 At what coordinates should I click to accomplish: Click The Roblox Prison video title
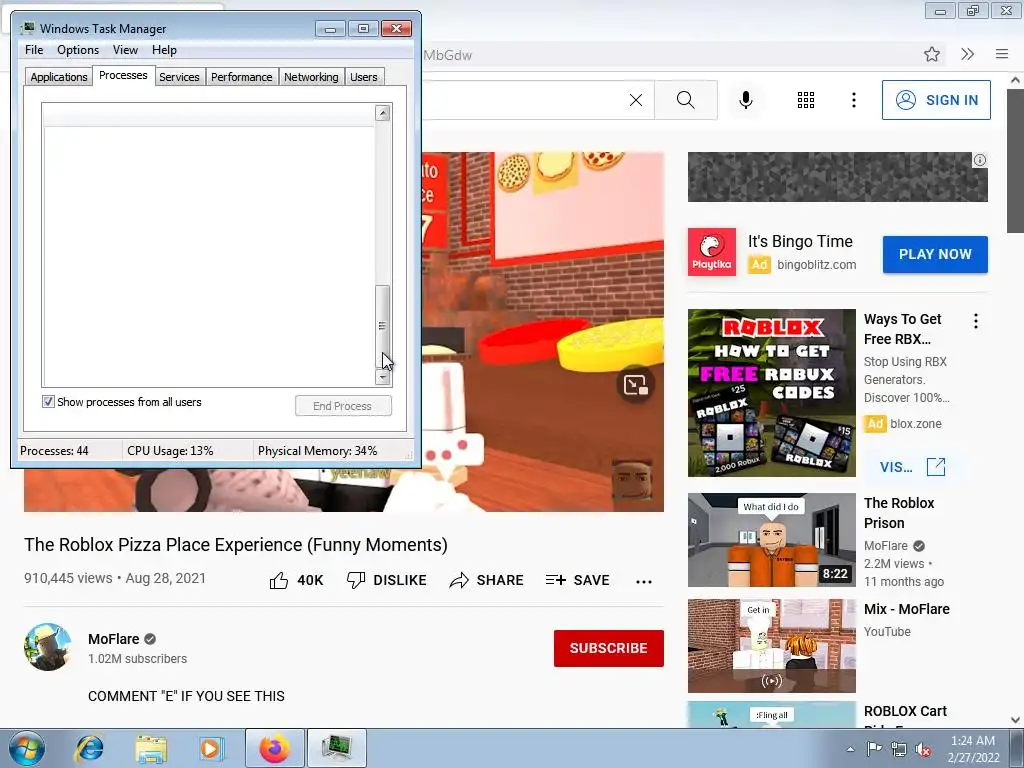tap(899, 513)
